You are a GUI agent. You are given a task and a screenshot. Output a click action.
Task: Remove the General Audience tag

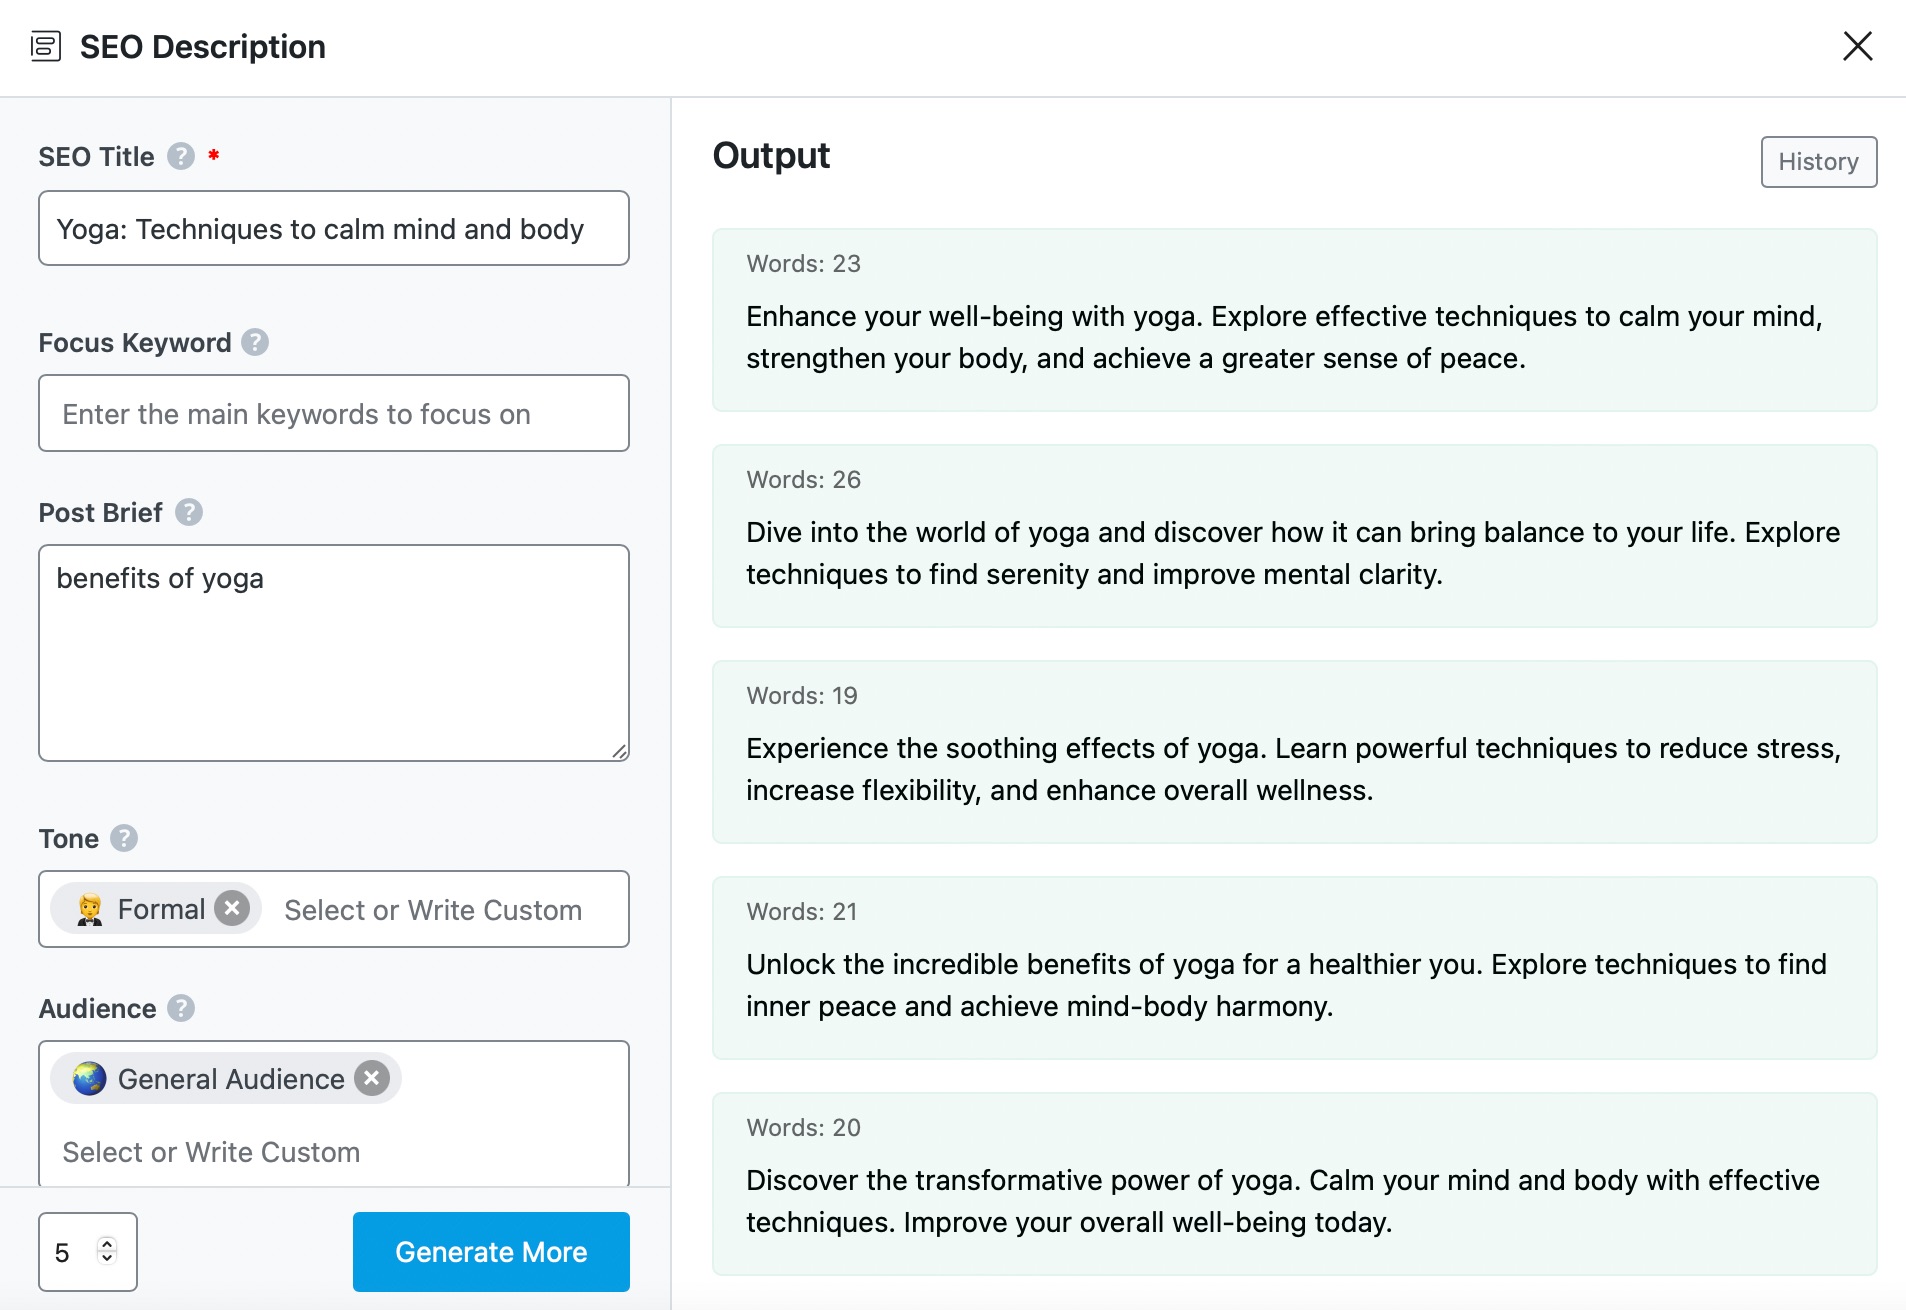(372, 1078)
